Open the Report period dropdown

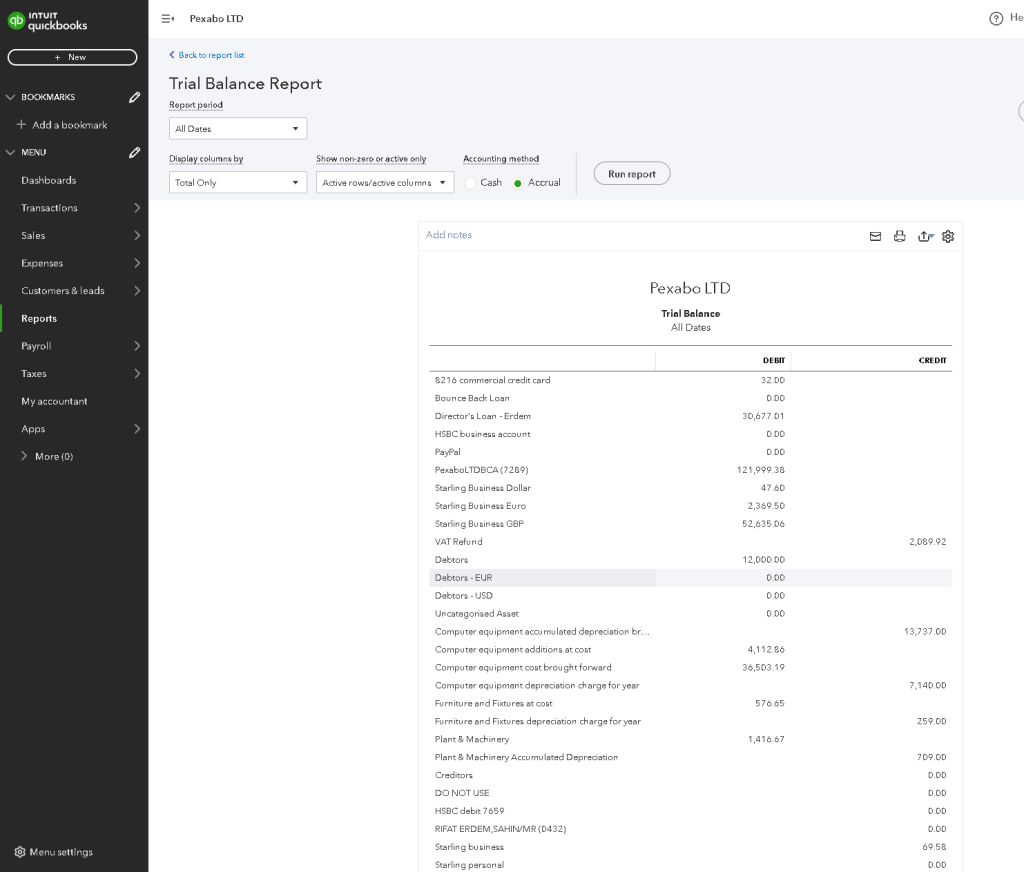pyautogui.click(x=238, y=129)
